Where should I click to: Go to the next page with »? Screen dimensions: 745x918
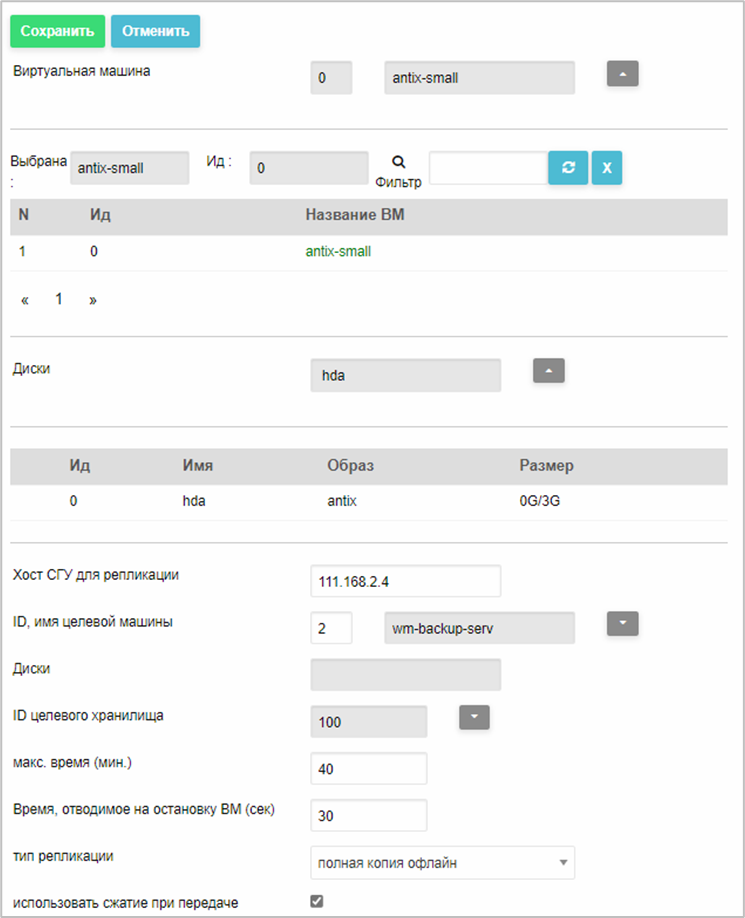tap(92, 300)
